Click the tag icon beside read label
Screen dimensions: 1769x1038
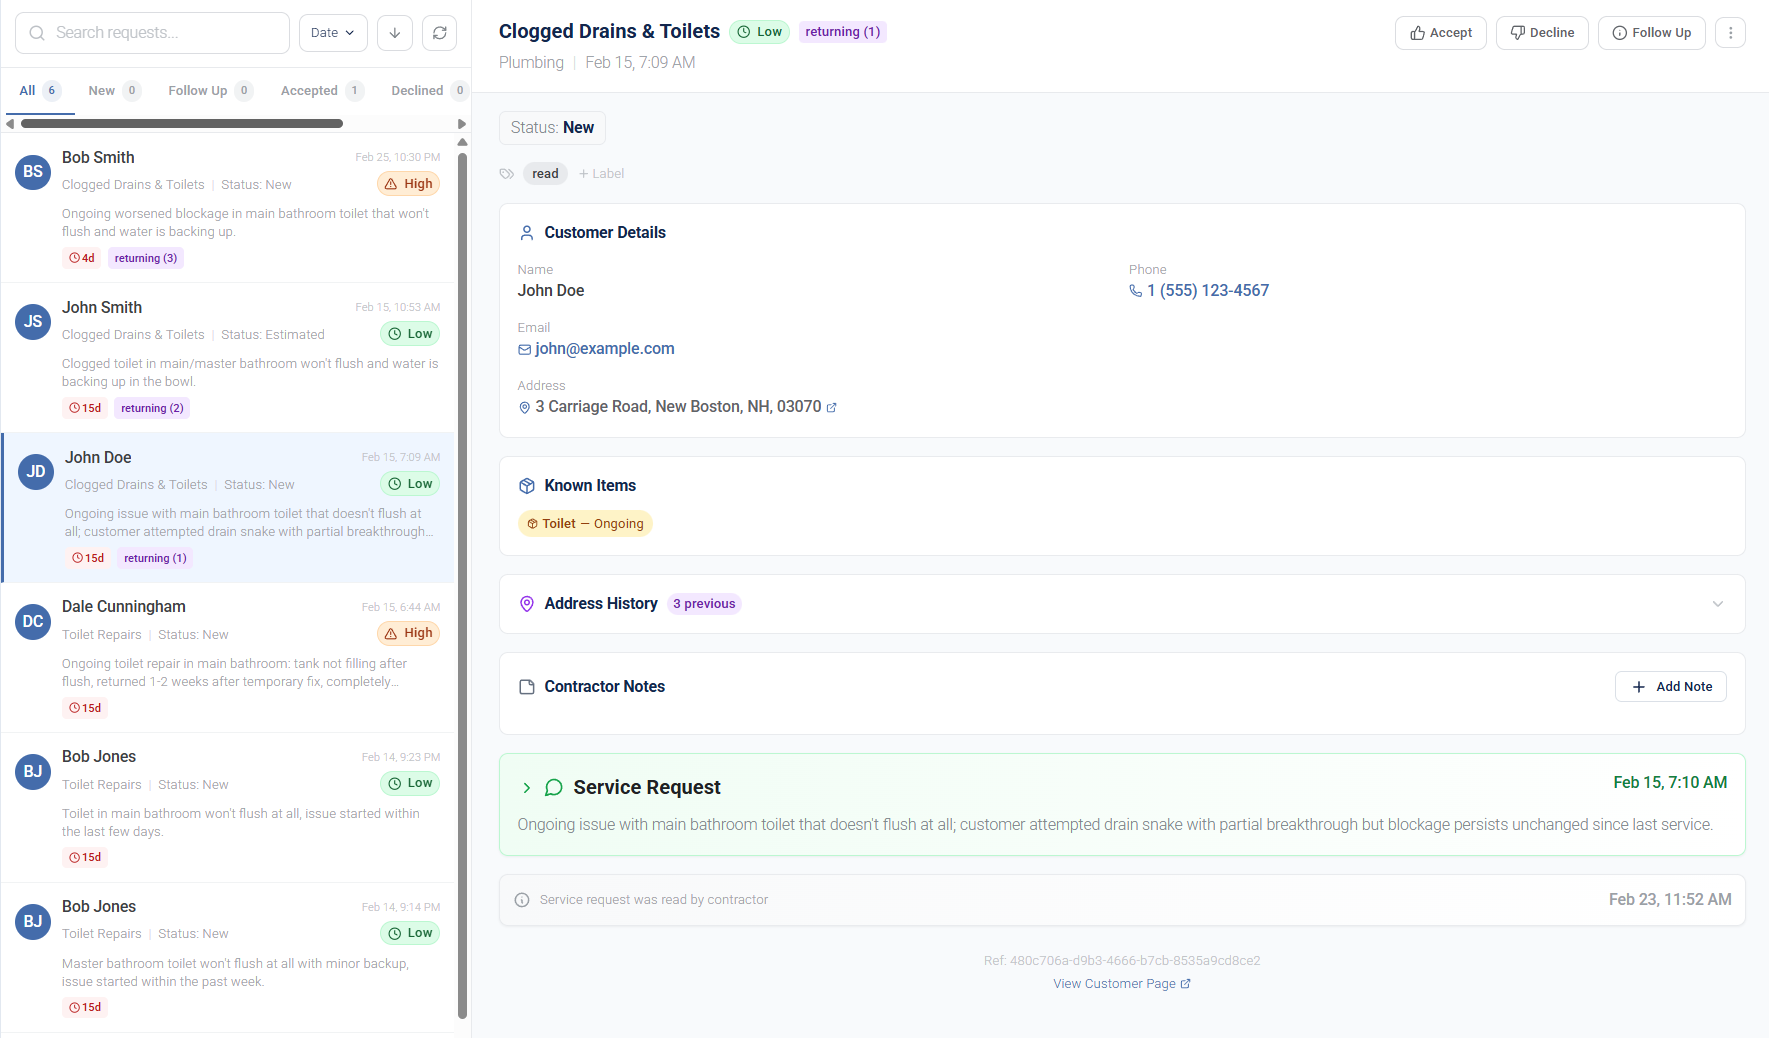(x=507, y=174)
